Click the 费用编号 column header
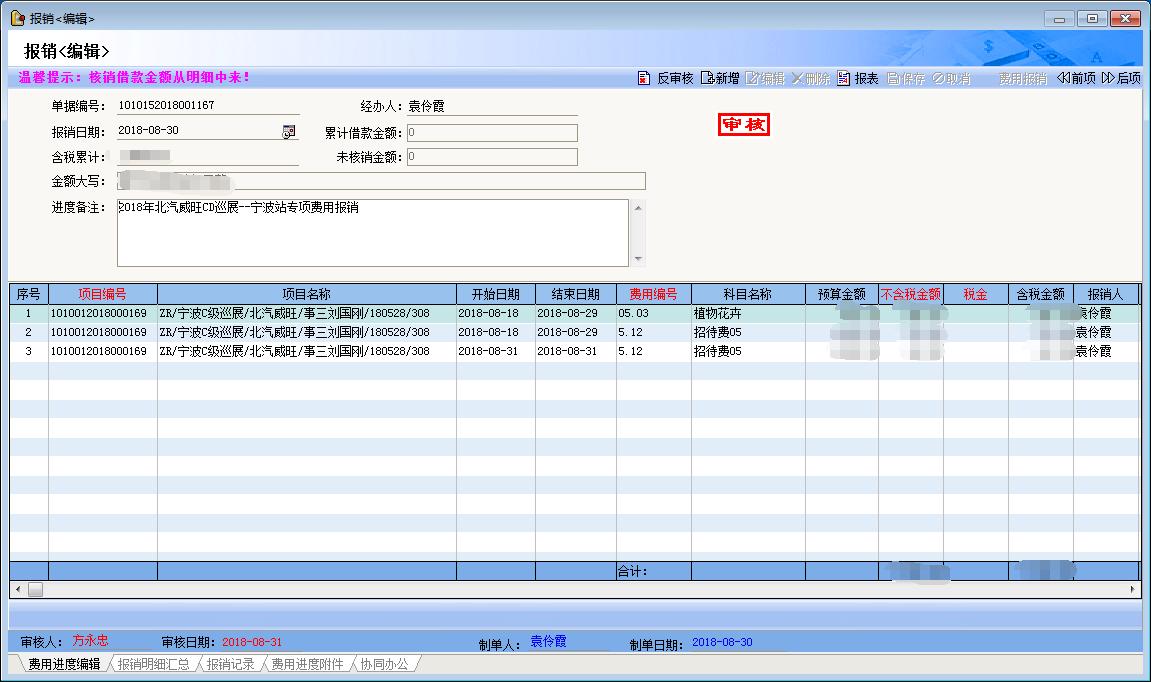This screenshot has width=1151, height=682. (x=653, y=294)
